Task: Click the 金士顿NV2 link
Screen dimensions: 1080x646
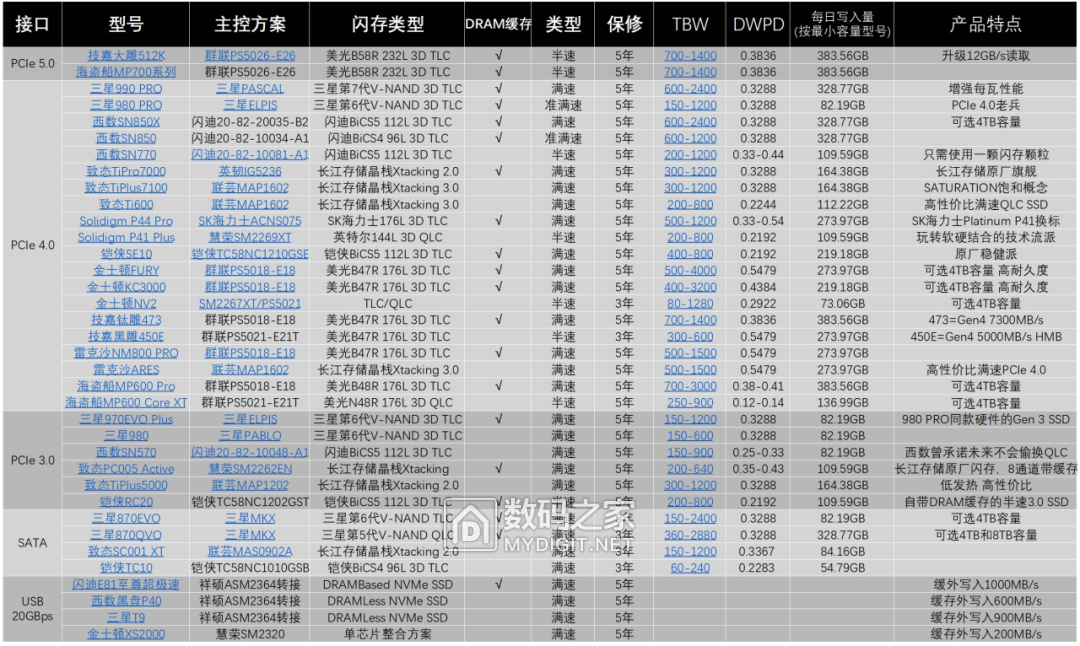Action: coord(126,304)
